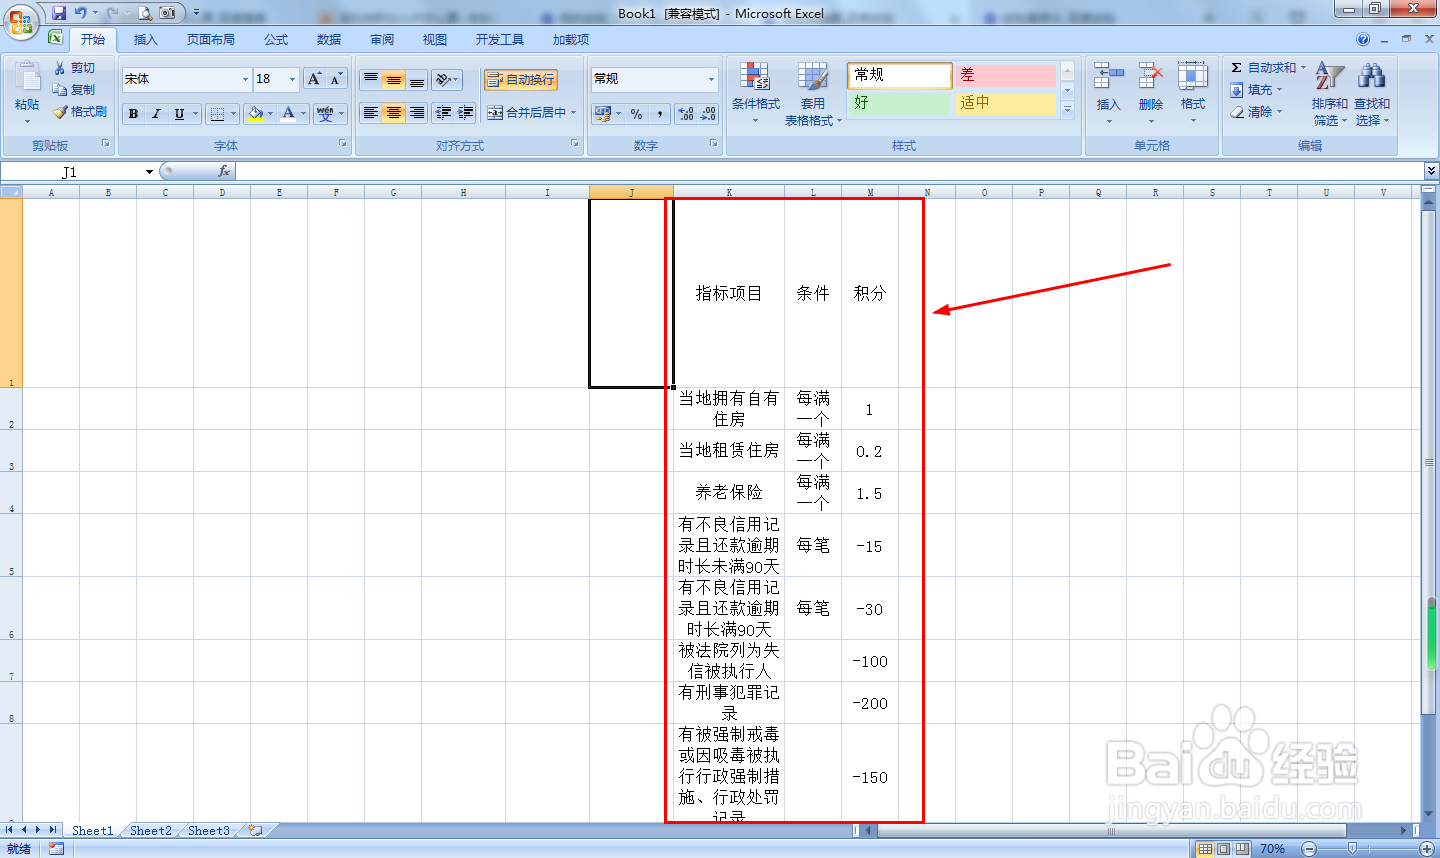Expand the cell styles gallery
This screenshot has height=858, width=1440.
tap(1067, 110)
